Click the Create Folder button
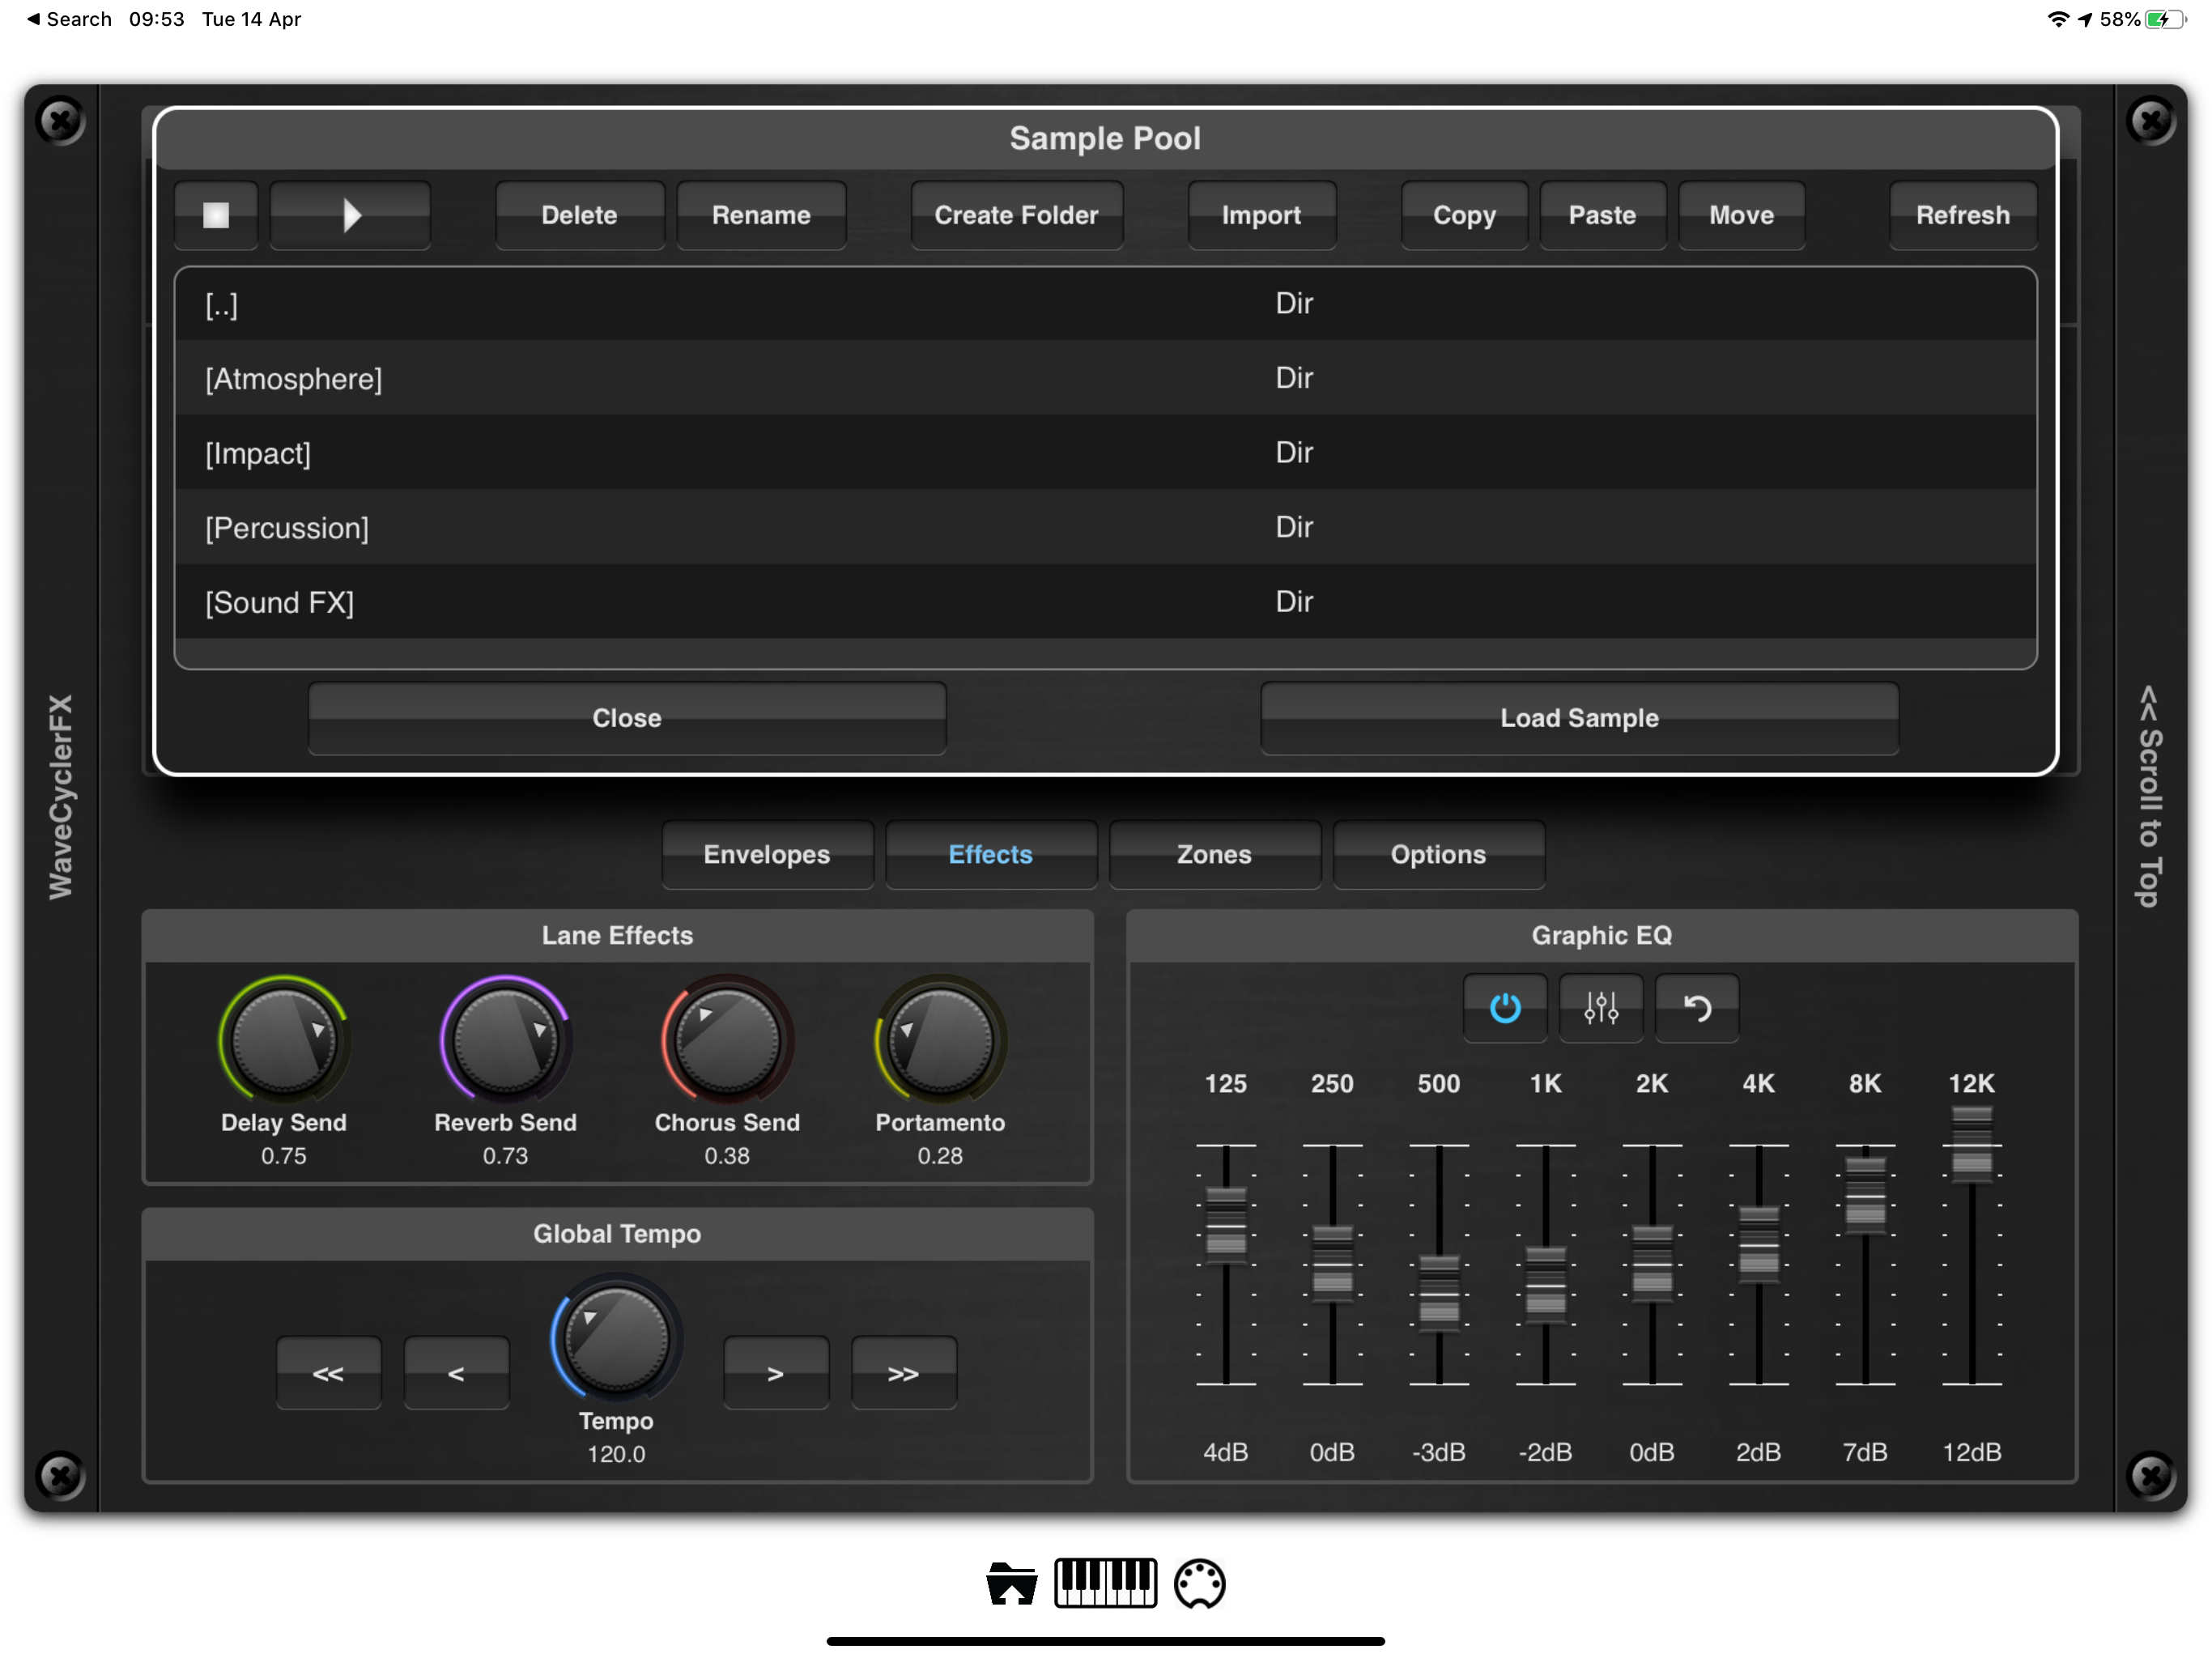This screenshot has width=2212, height=1658. click(1016, 215)
